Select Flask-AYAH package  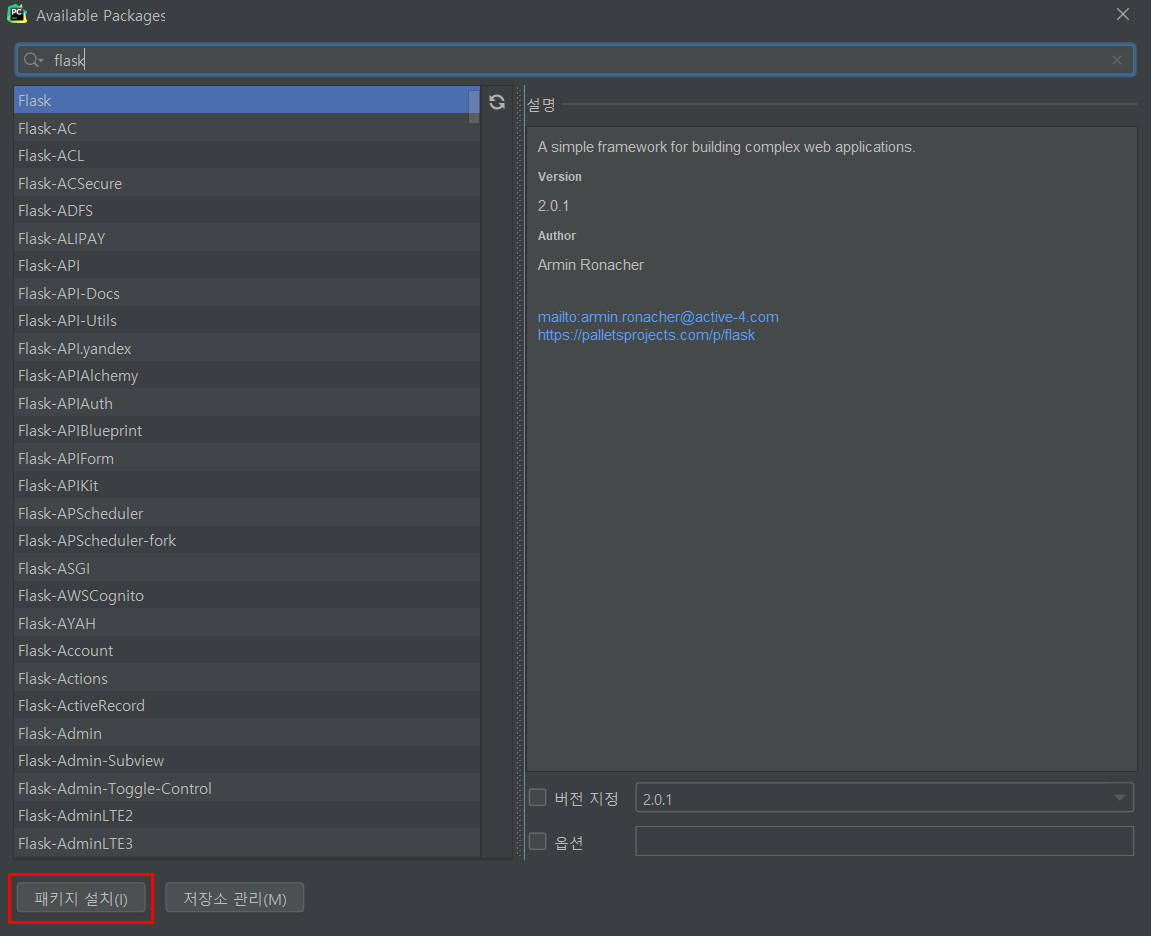(247, 624)
